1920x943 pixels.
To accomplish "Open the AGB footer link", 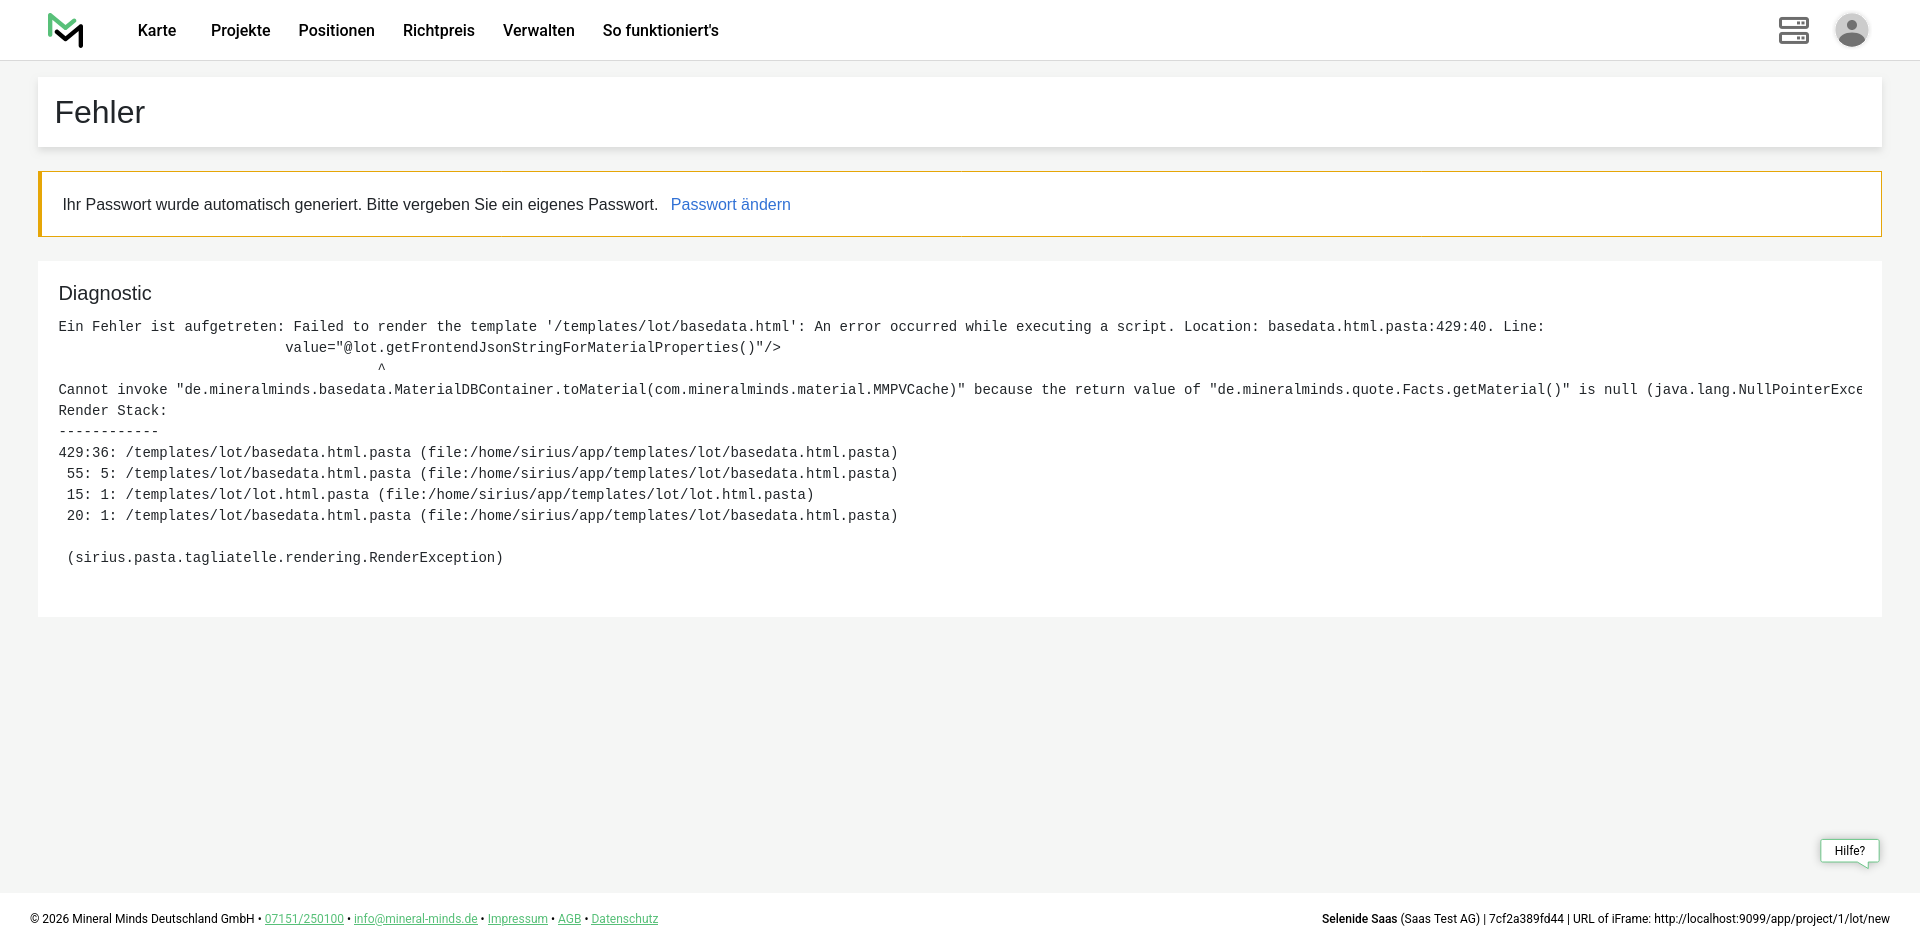I will point(569,919).
